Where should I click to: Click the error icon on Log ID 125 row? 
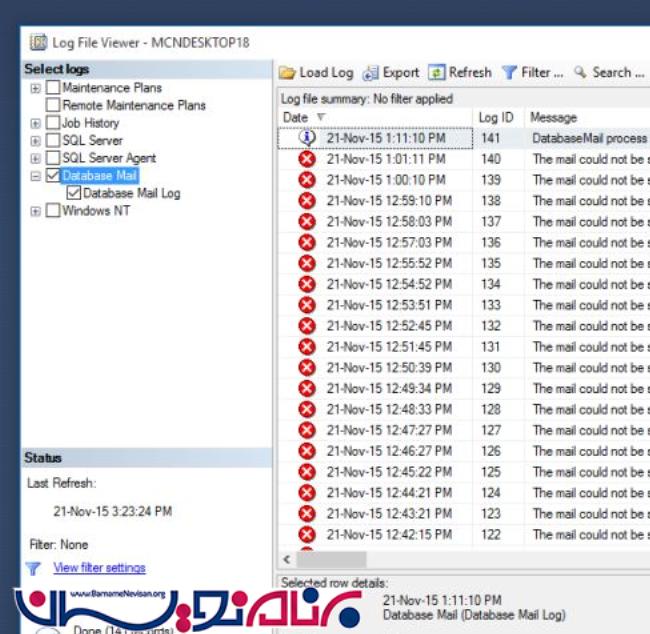pyautogui.click(x=307, y=472)
